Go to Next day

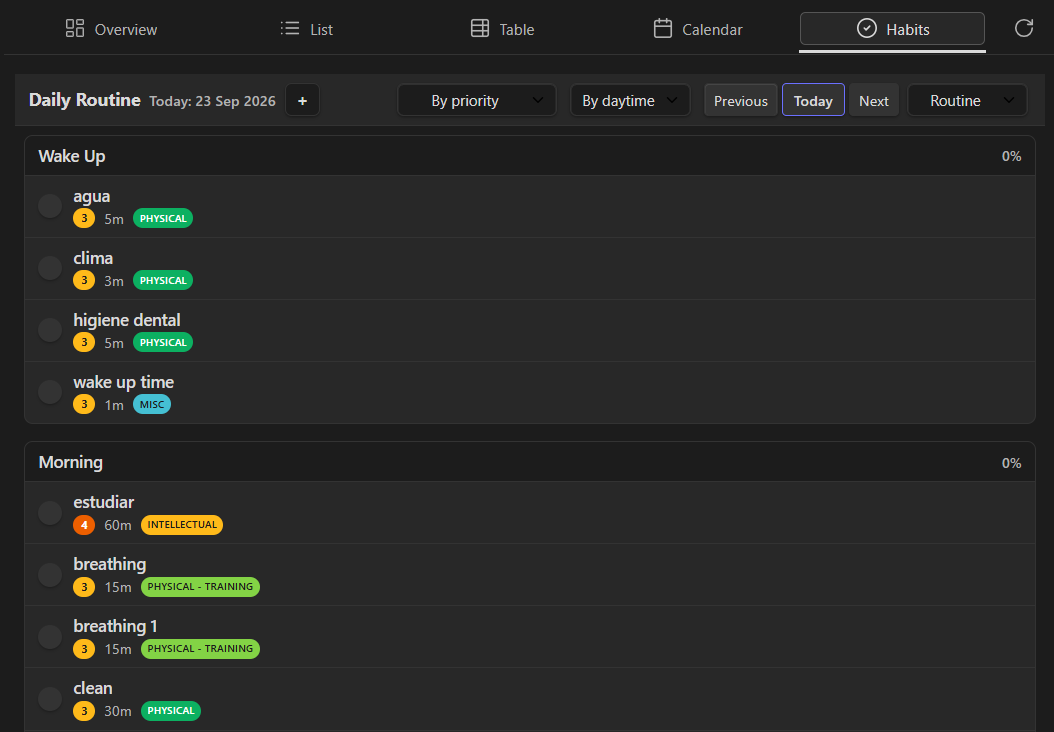pos(874,100)
